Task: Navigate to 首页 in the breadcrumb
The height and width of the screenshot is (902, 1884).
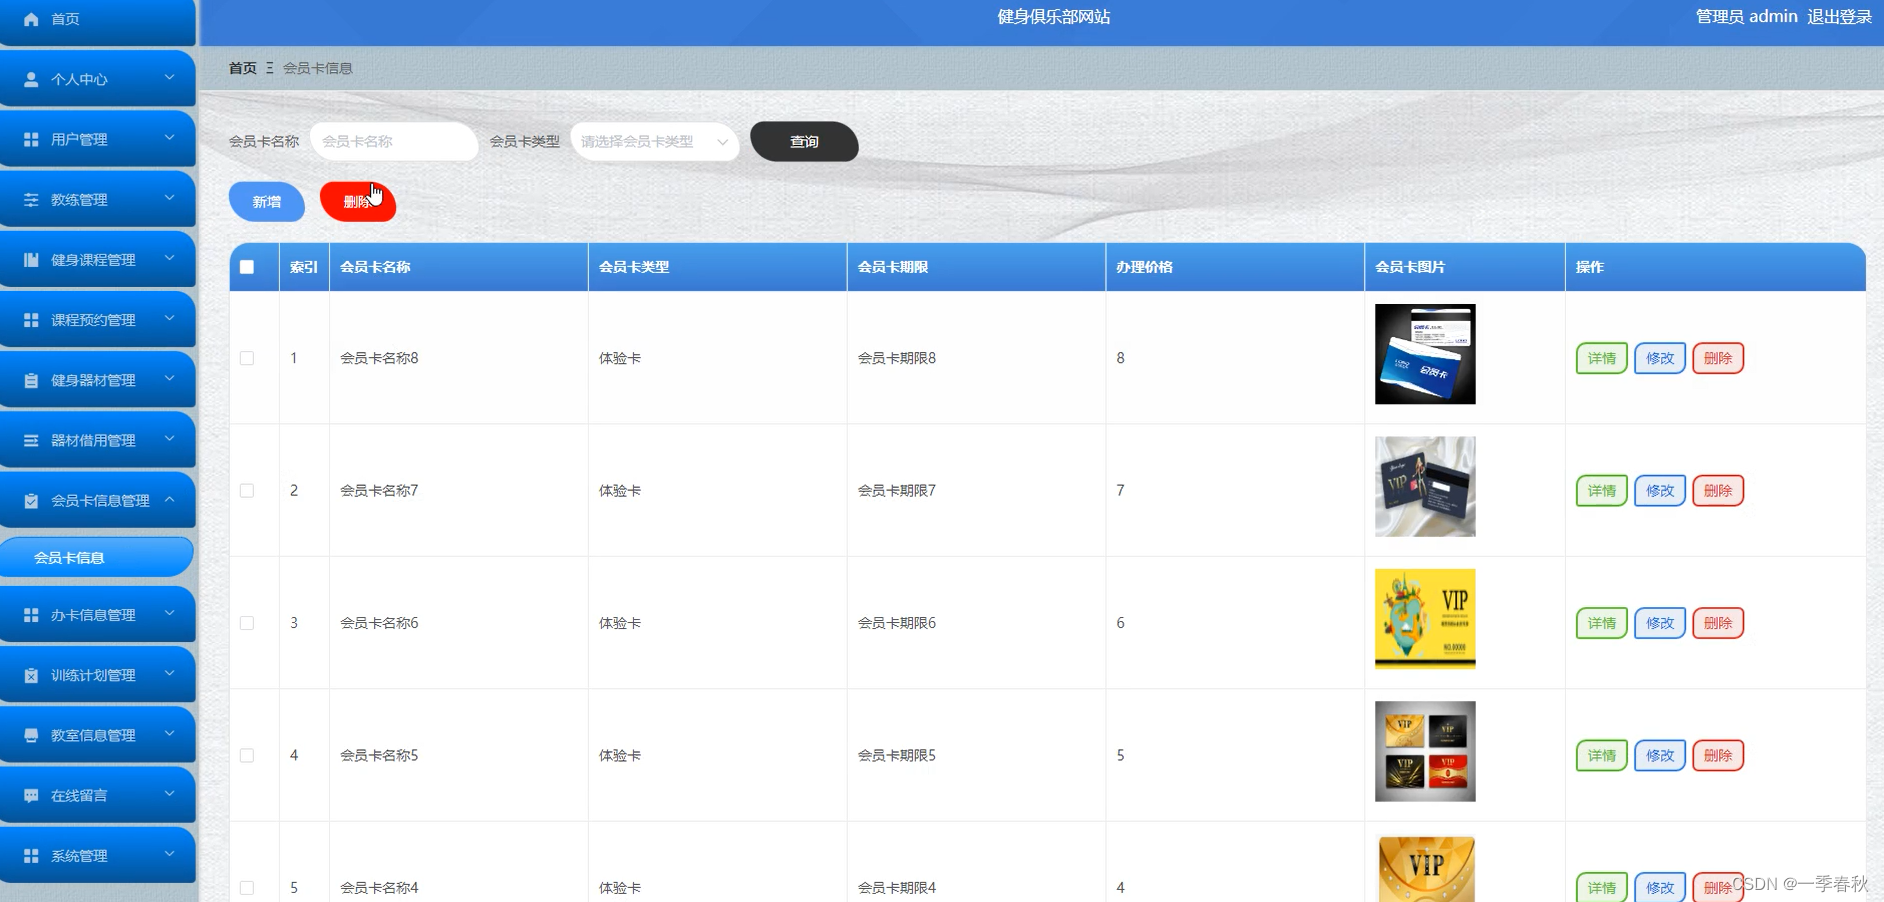Action: [242, 67]
